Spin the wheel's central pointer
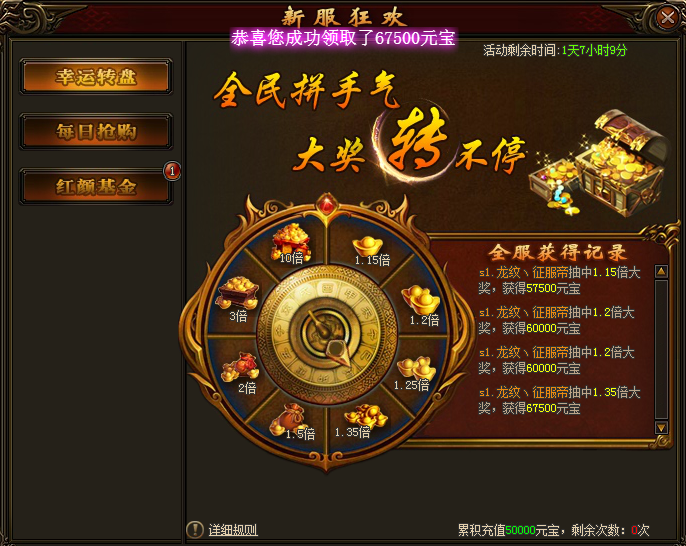Screen dimensions: 686x546 pyautogui.click(x=327, y=335)
